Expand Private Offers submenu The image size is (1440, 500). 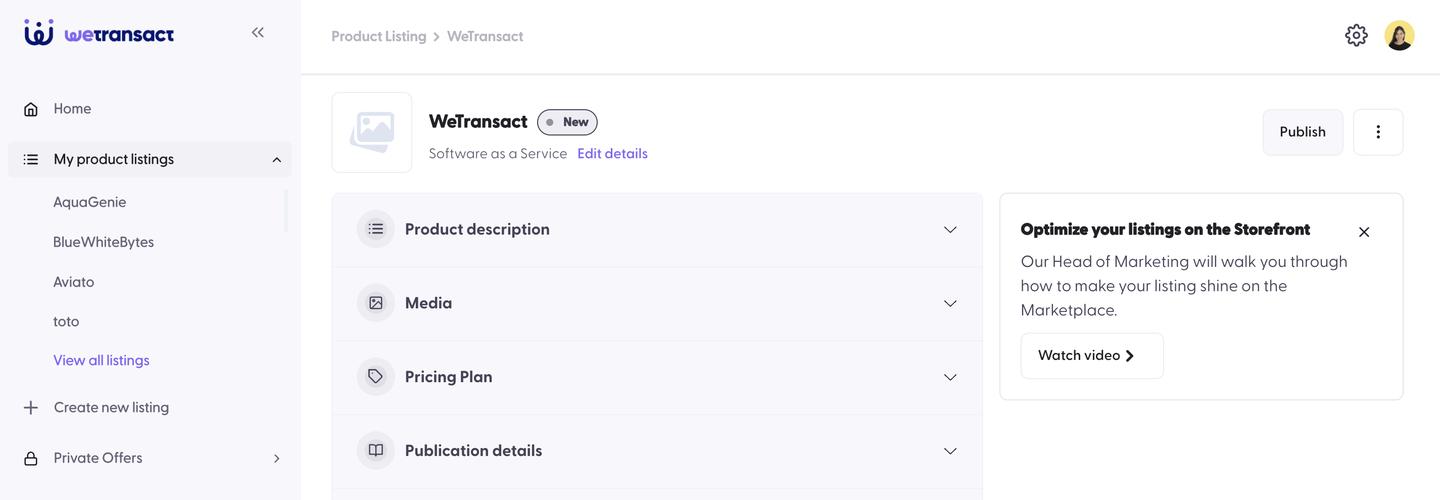[277, 459]
